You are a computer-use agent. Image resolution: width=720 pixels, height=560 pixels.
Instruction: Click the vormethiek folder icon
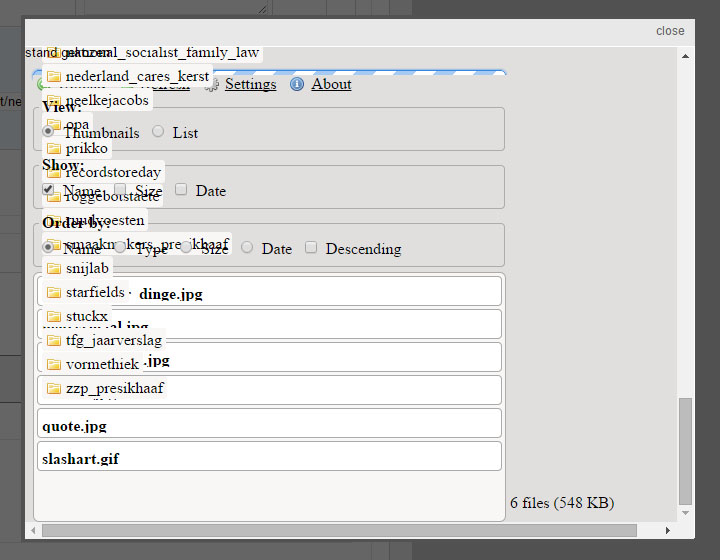(x=54, y=364)
